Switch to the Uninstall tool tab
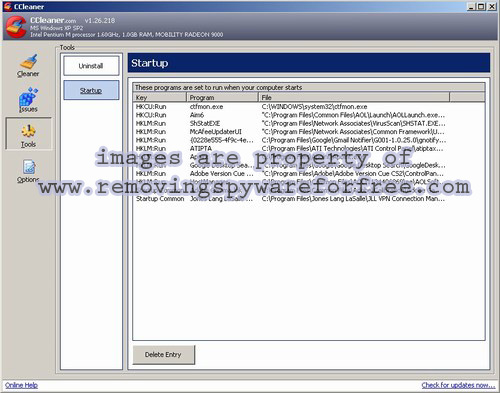This screenshot has width=500, height=393. tap(91, 66)
